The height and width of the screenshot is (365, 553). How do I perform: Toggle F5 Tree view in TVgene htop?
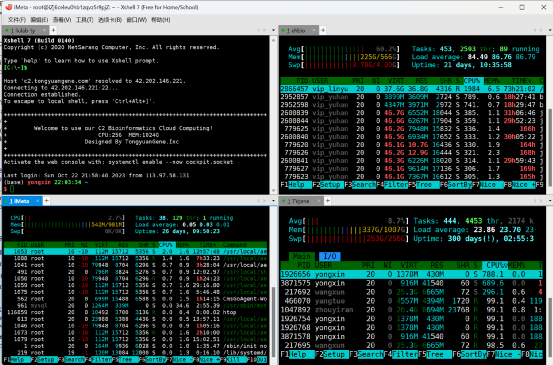coord(435,354)
